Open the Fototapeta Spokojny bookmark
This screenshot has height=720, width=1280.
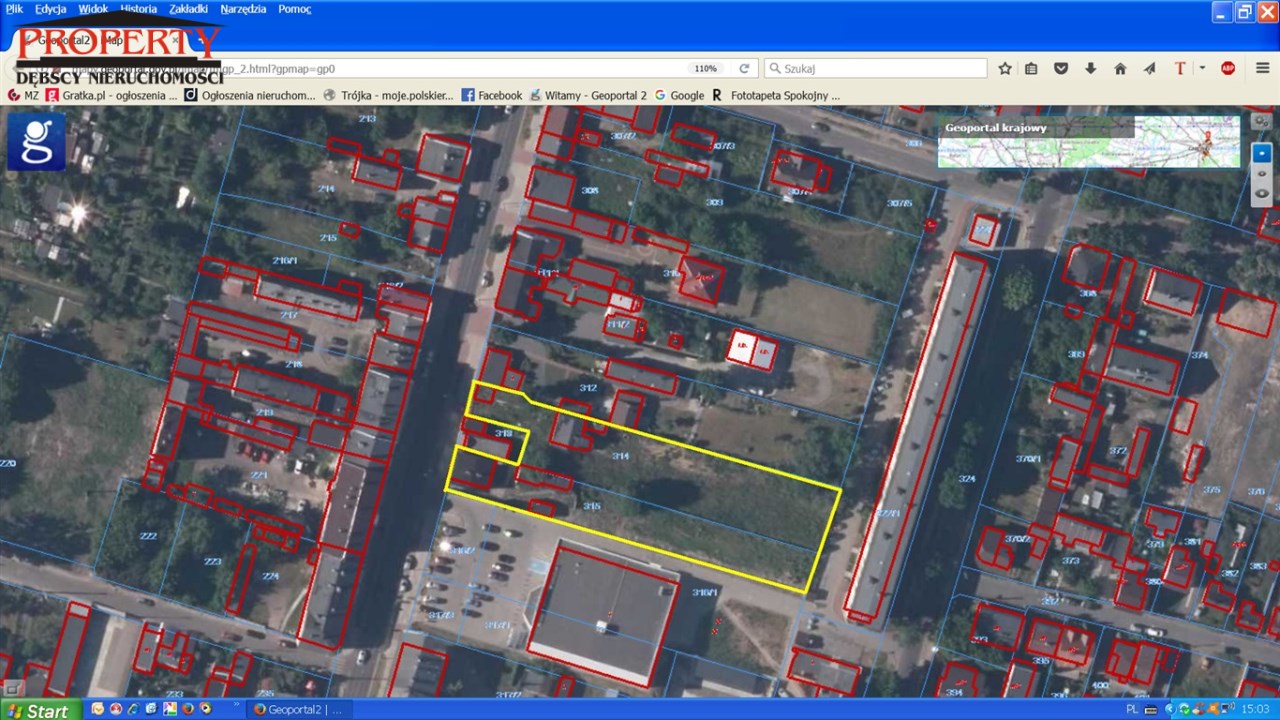pyautogui.click(x=775, y=96)
